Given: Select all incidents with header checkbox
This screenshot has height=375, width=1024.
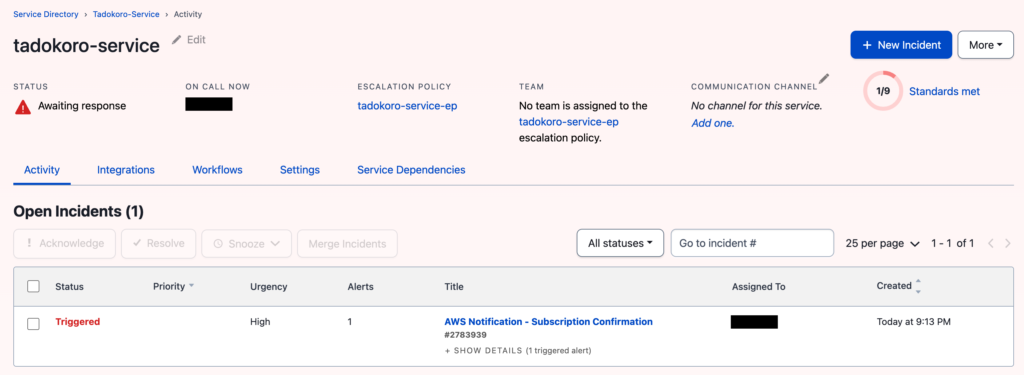Looking at the screenshot, I should click(33, 286).
